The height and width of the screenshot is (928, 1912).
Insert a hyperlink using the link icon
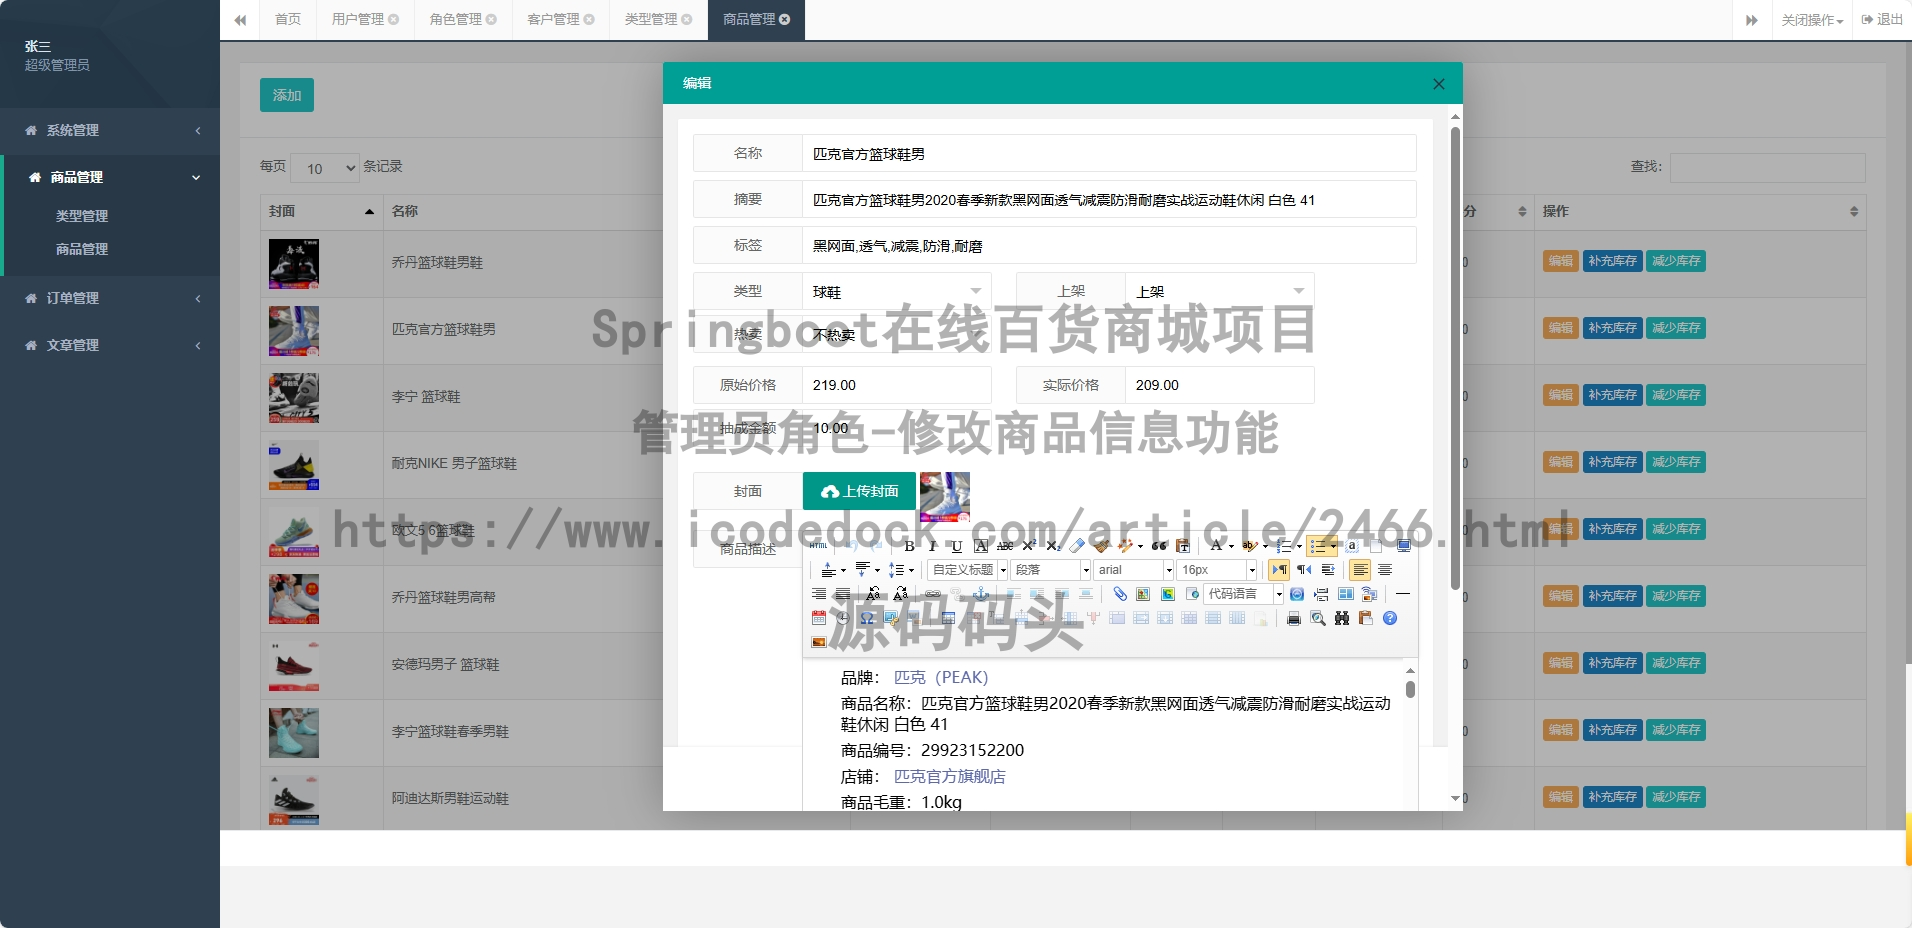click(933, 594)
